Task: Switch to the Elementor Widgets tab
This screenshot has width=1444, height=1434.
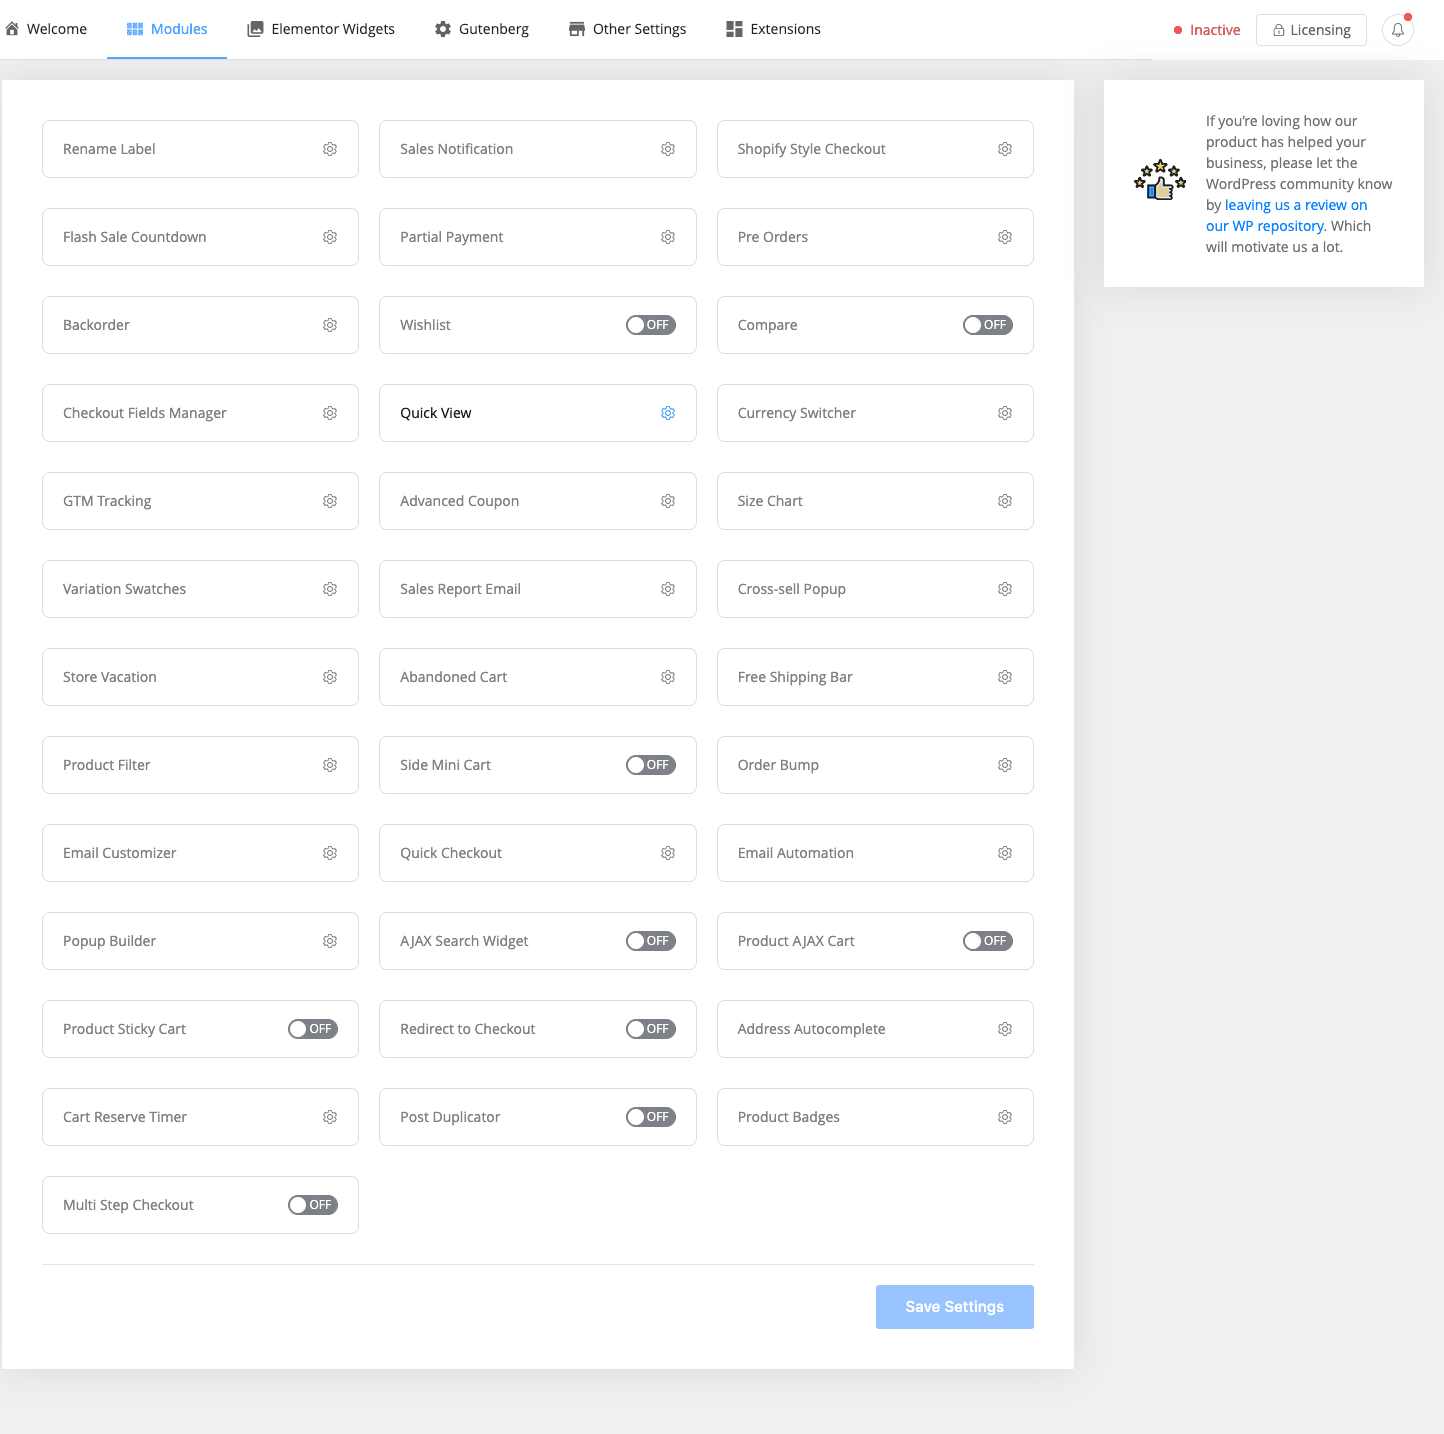Action: tap(321, 29)
